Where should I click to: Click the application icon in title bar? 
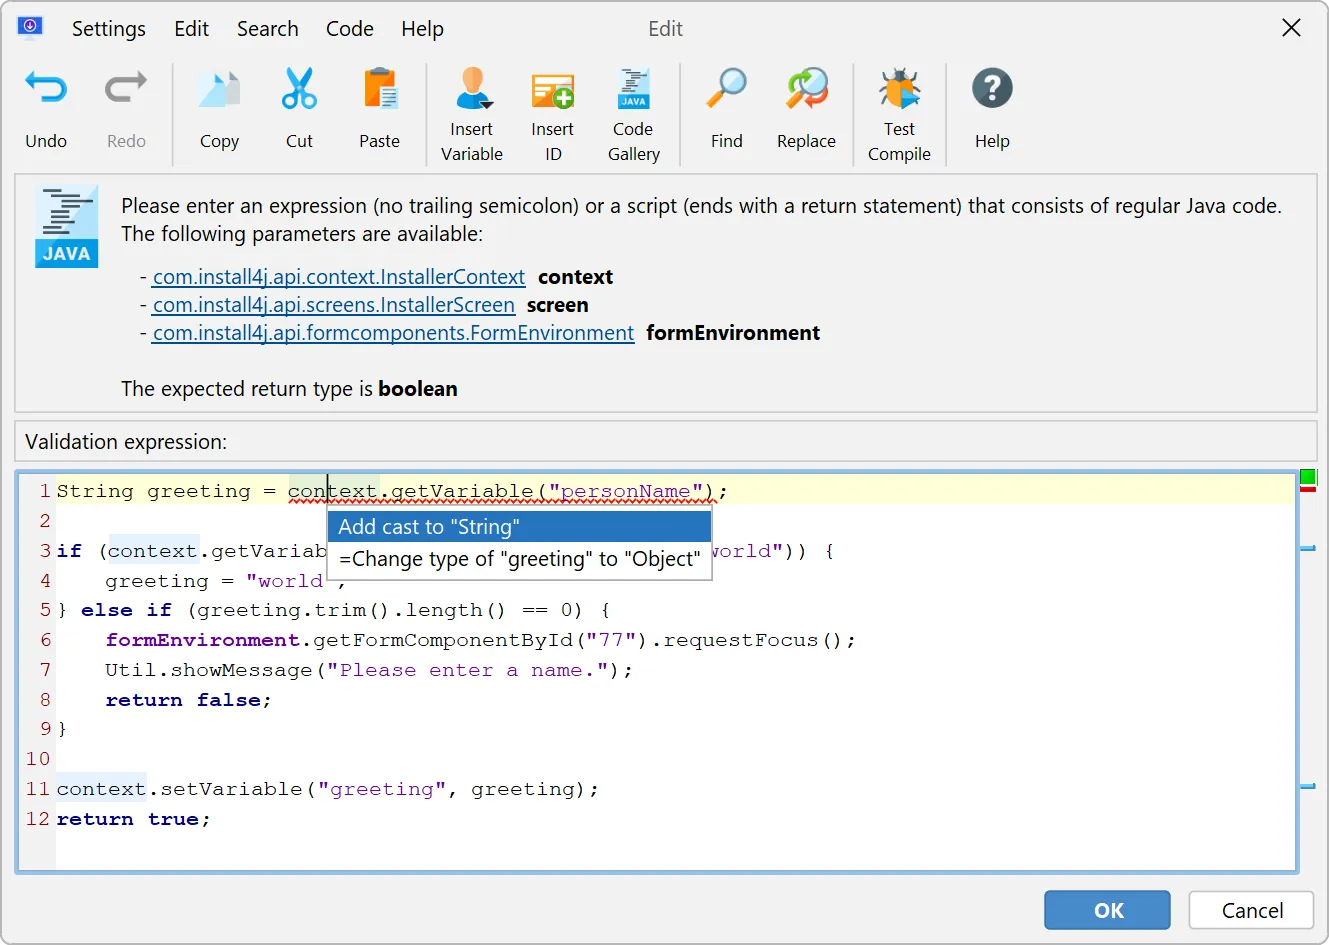[30, 27]
